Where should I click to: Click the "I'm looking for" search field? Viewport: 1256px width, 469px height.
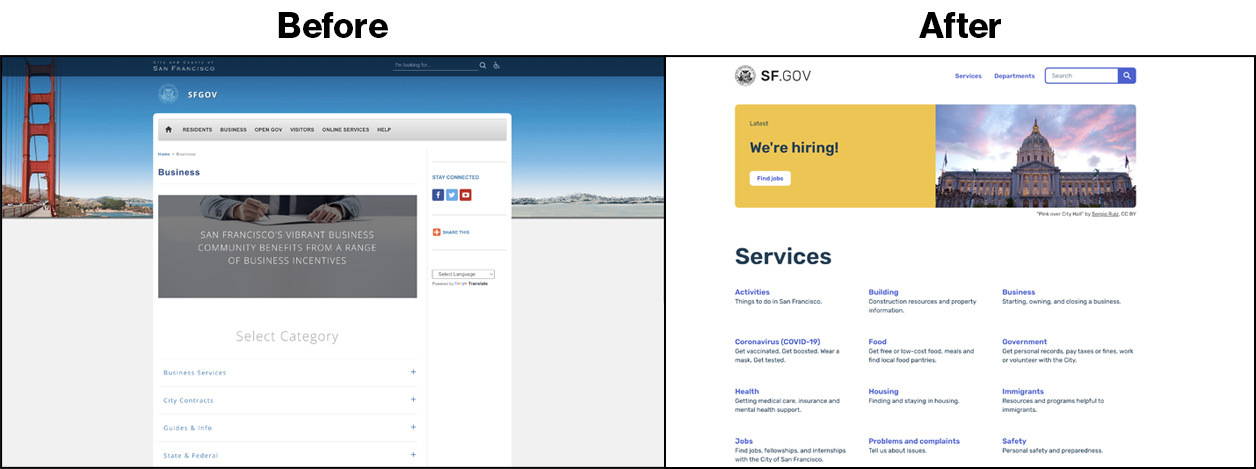point(434,66)
